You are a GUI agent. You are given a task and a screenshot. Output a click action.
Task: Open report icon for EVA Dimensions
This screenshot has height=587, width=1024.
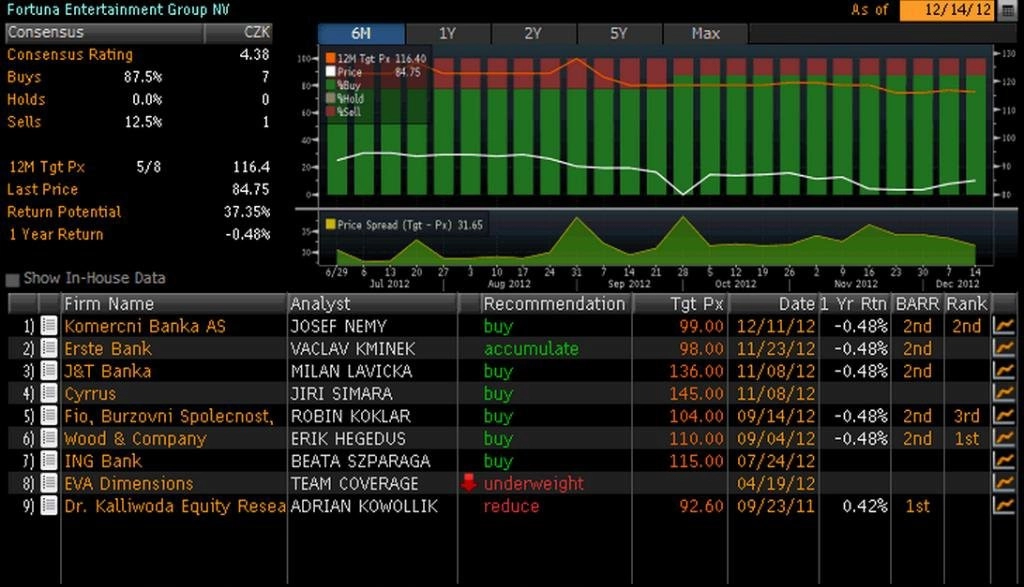click(x=49, y=483)
